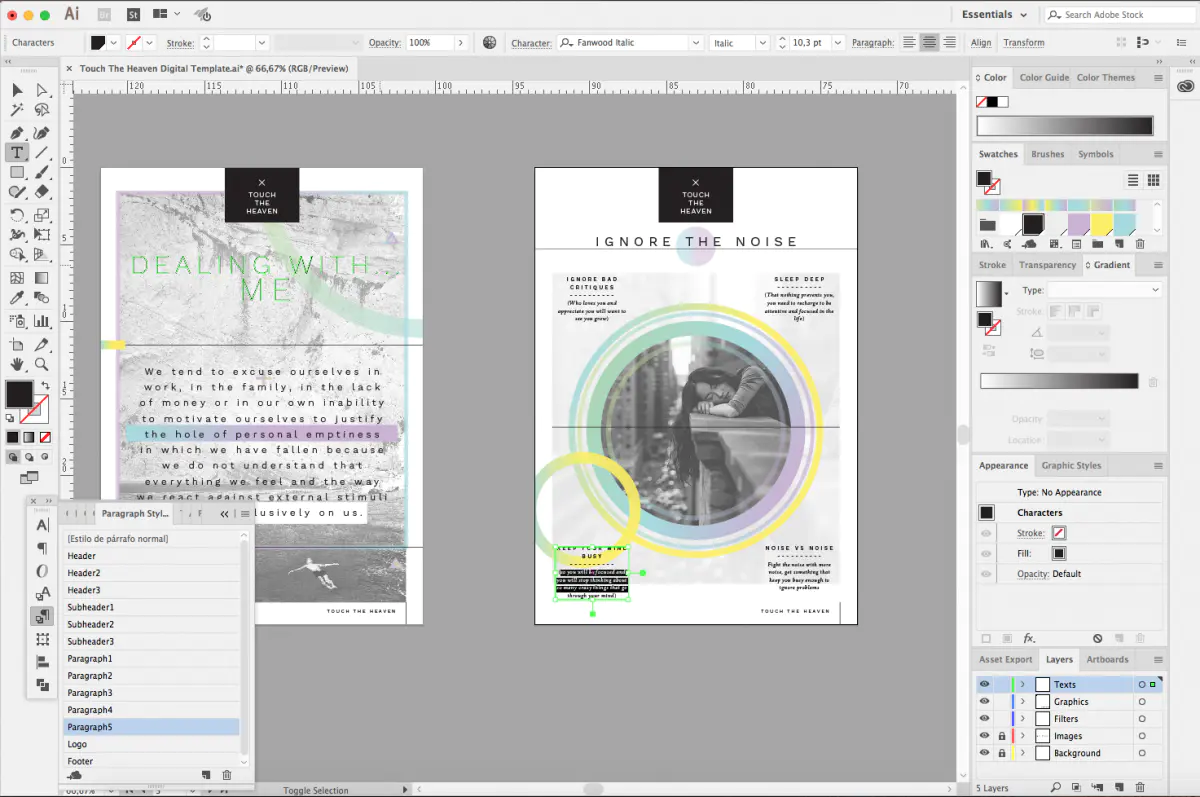Viewport: 1200px width, 797px height.
Task: Hide the Filters layer
Action: pyautogui.click(x=984, y=719)
